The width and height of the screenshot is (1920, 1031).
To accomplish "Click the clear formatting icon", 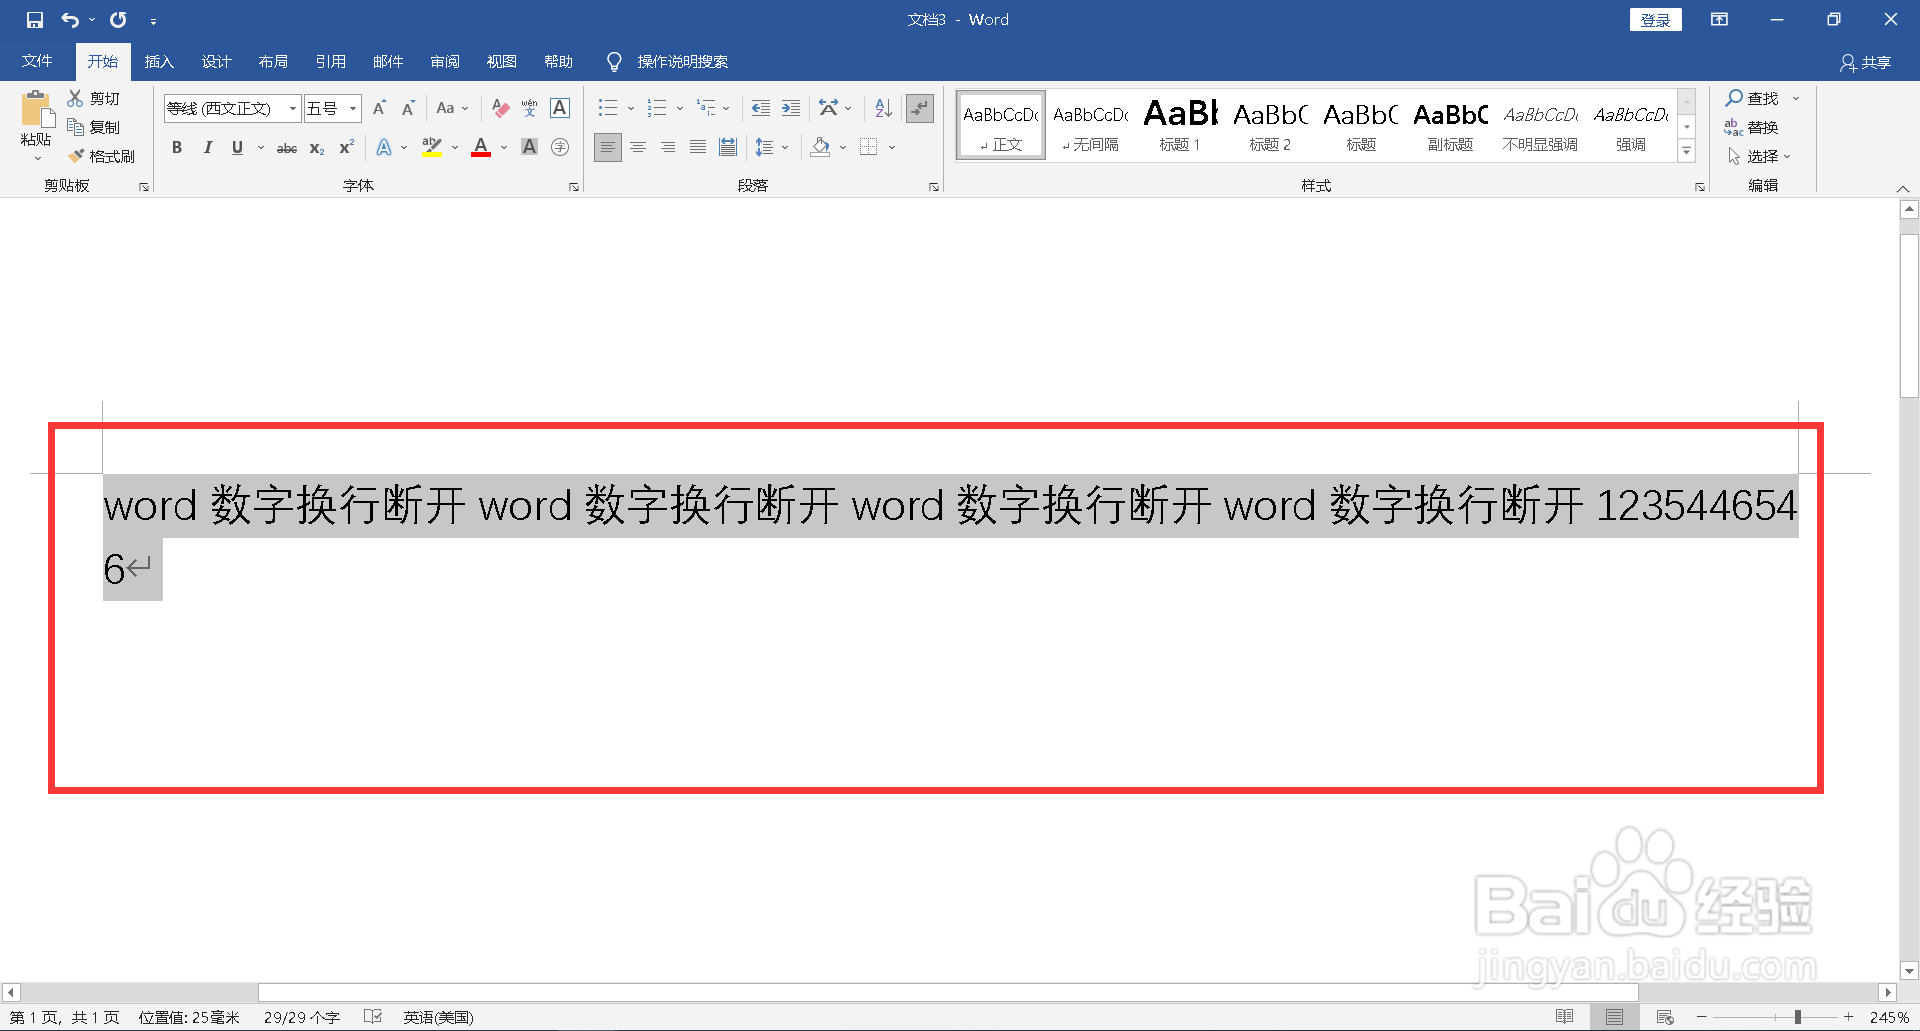I will tap(500, 108).
